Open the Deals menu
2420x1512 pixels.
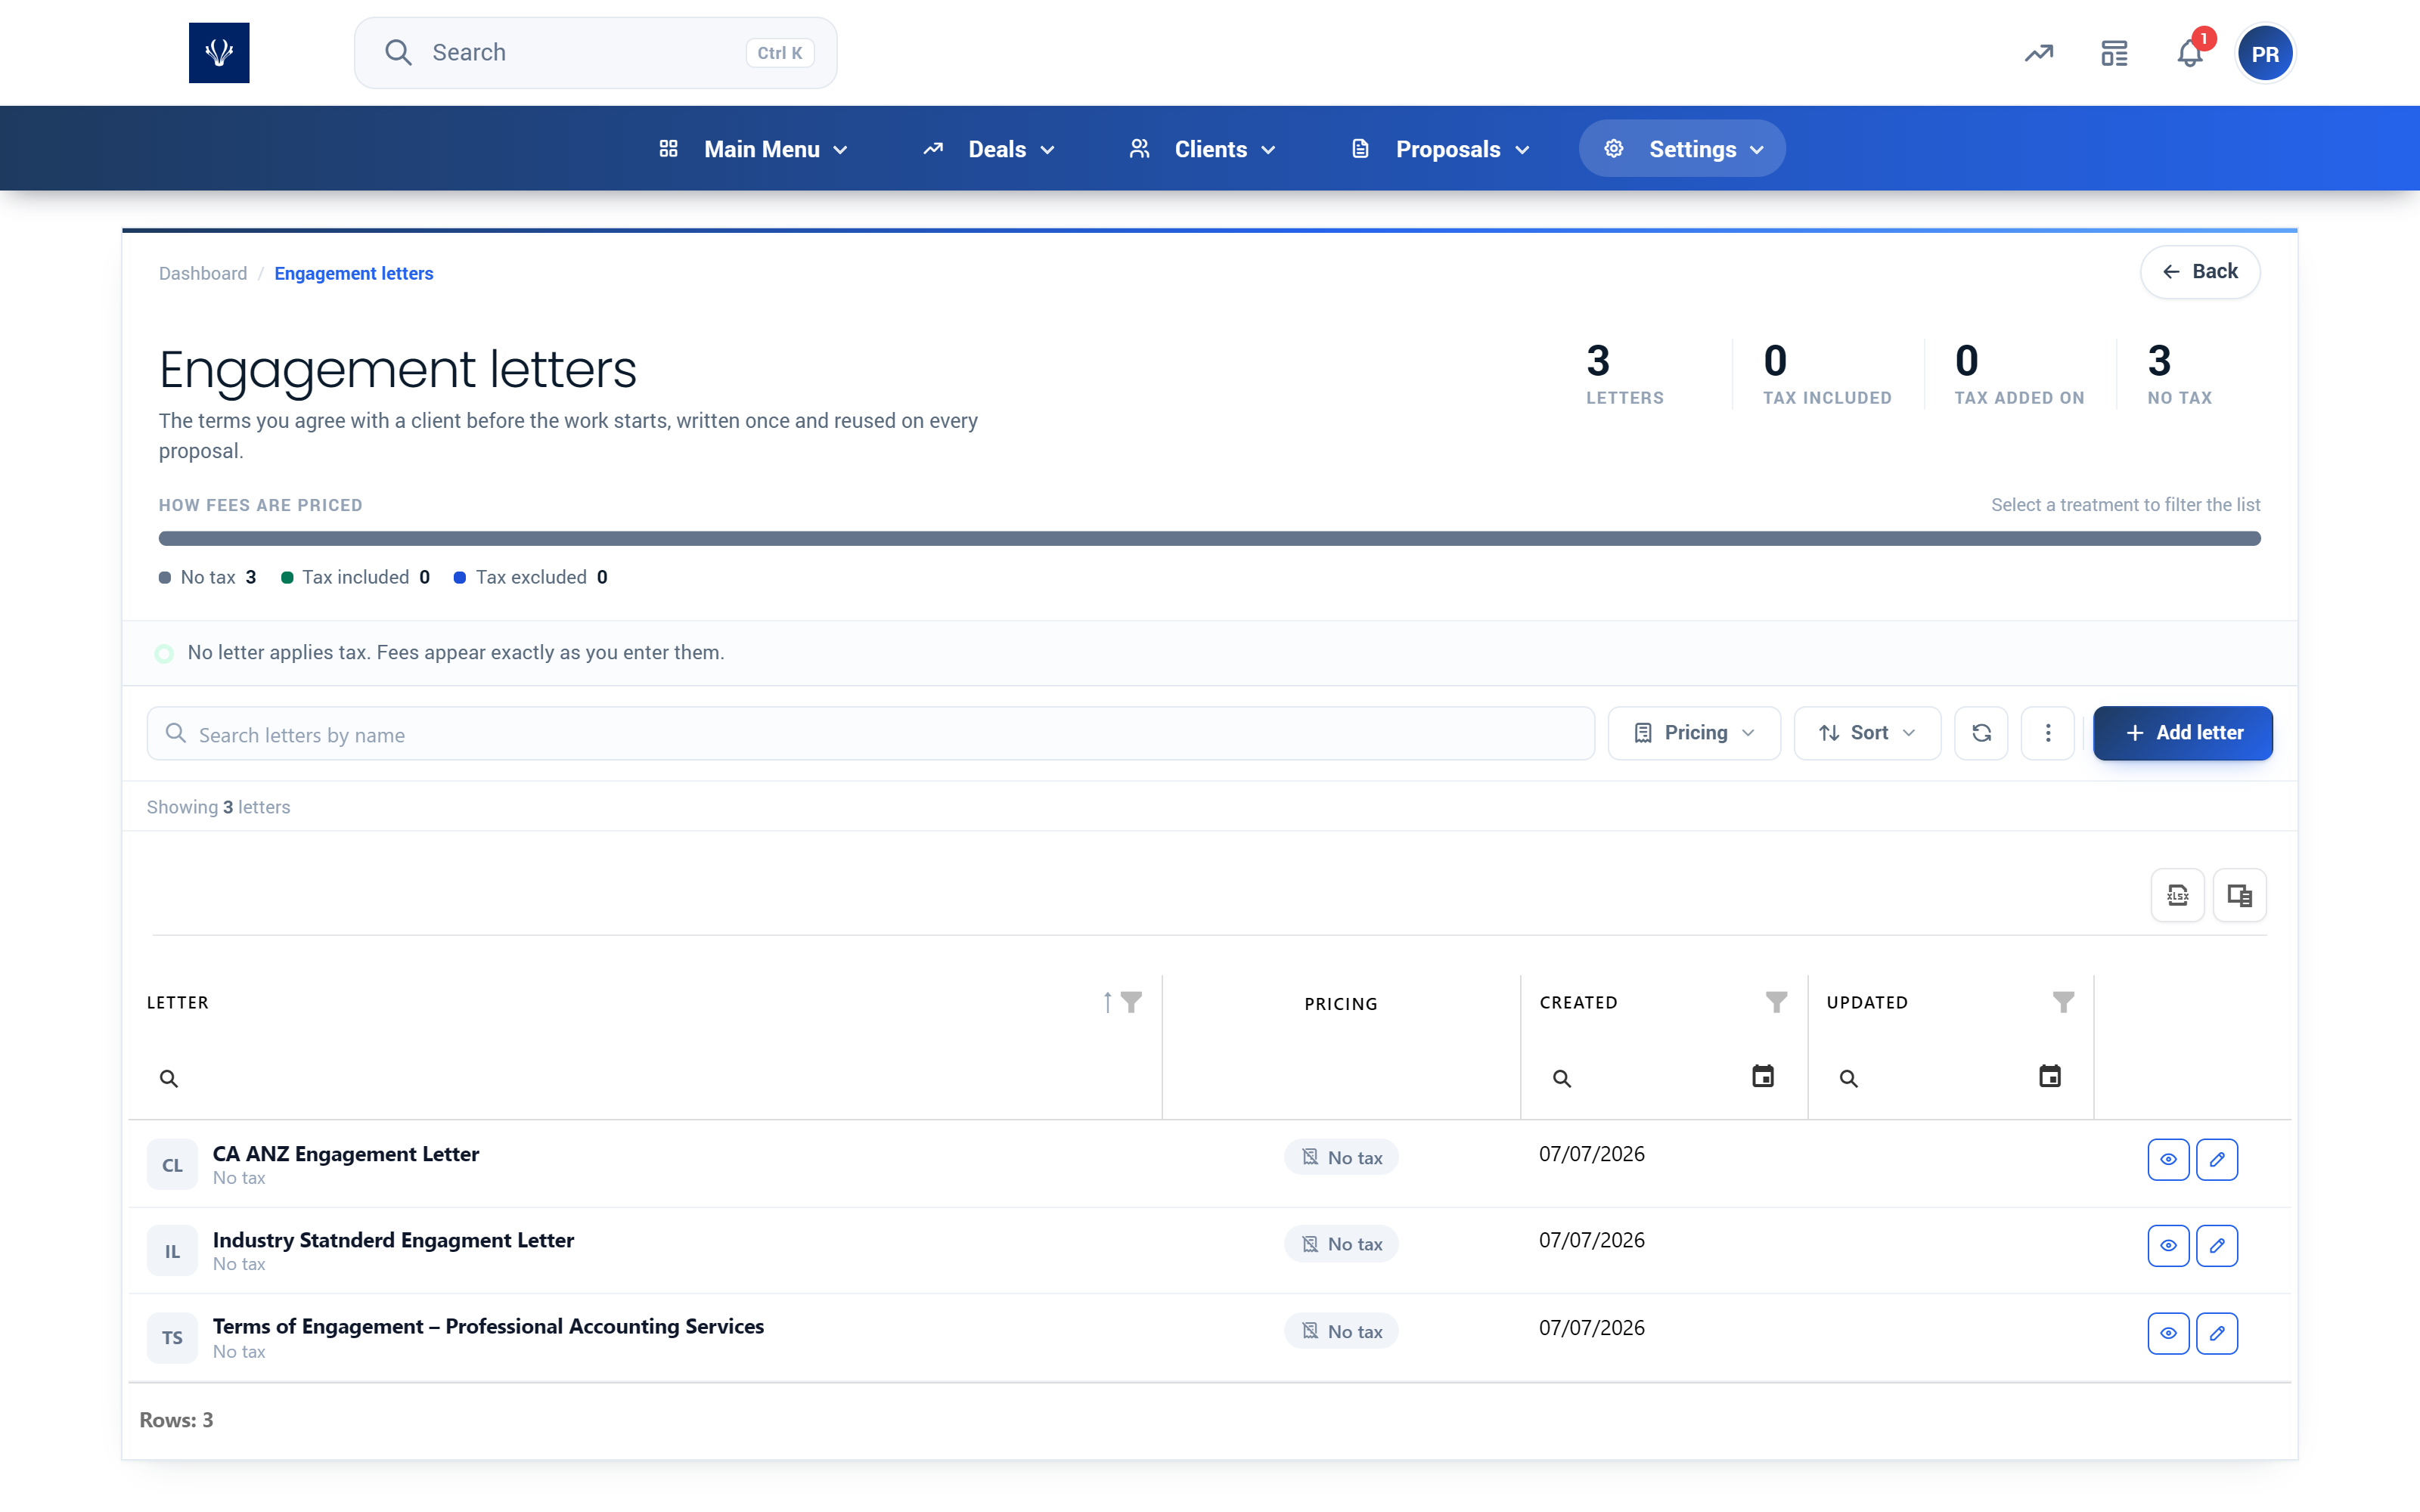click(x=989, y=149)
